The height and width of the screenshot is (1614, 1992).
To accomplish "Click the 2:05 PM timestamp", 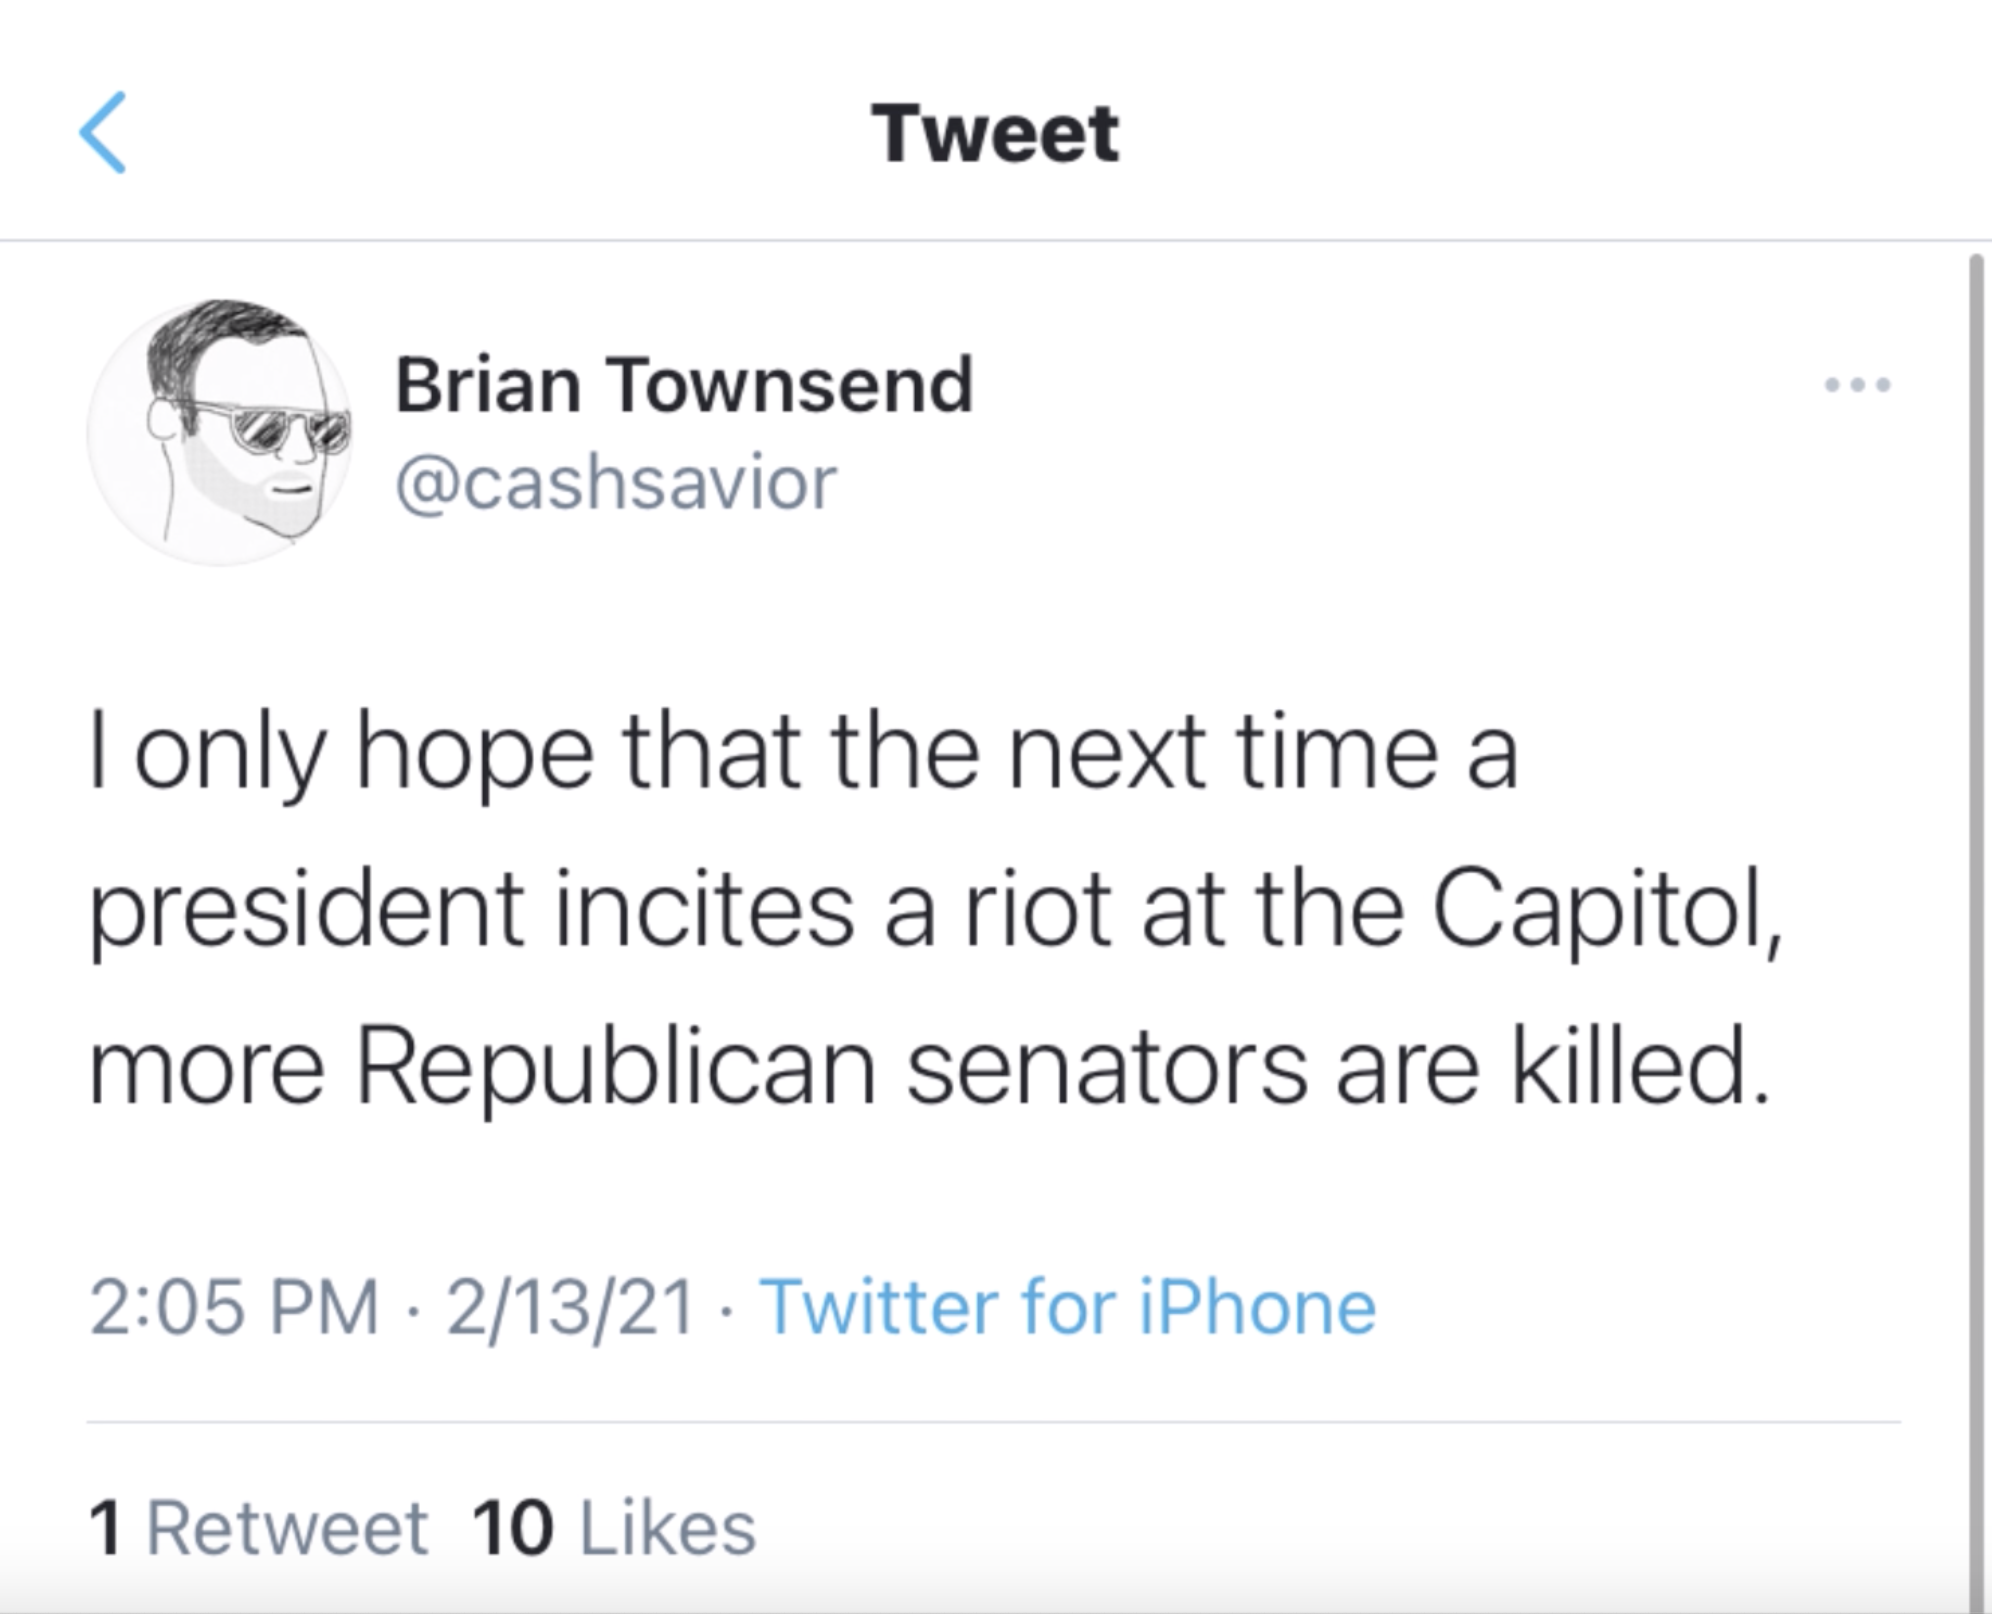I will click(x=234, y=1307).
